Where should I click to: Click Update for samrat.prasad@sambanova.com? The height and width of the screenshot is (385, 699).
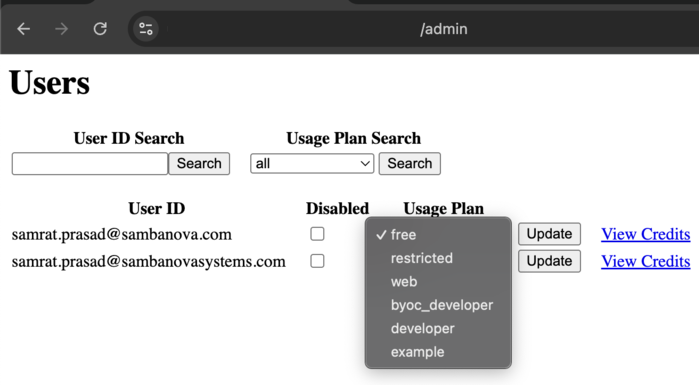click(x=549, y=234)
